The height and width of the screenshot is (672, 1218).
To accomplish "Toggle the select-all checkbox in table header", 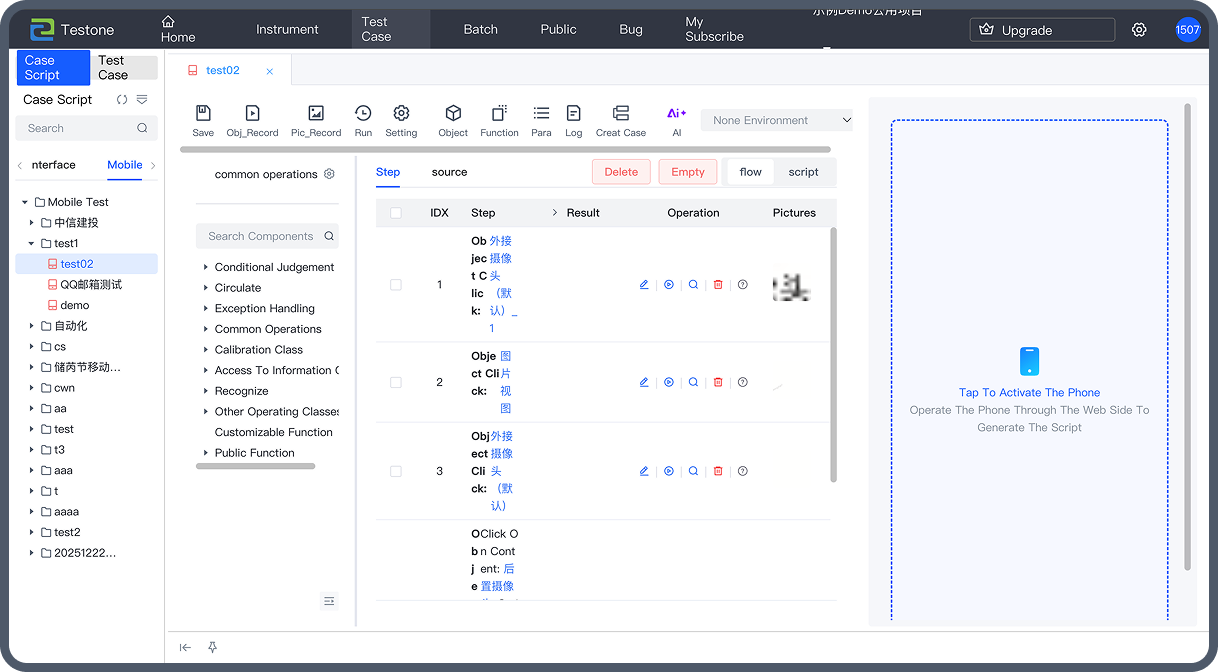I will (396, 213).
